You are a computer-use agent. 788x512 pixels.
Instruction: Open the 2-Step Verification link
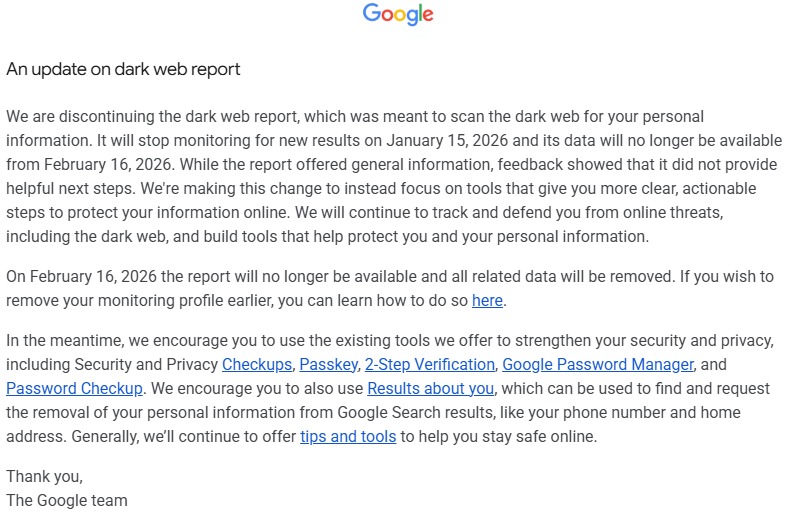tap(429, 365)
